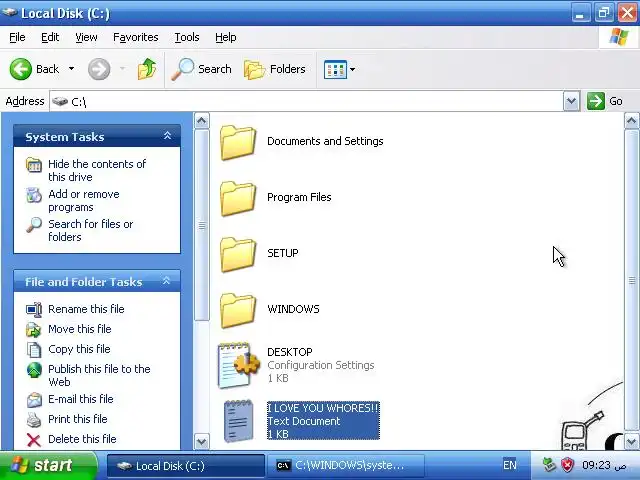640x480 pixels.
Task: Open the Favorites menu
Action: [x=136, y=37]
